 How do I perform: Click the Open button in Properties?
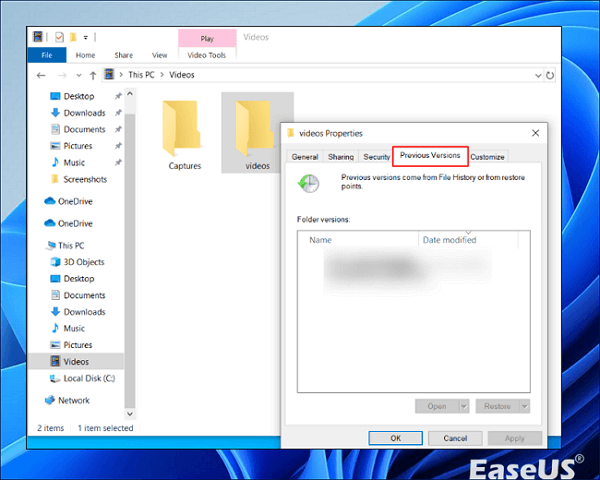437,406
